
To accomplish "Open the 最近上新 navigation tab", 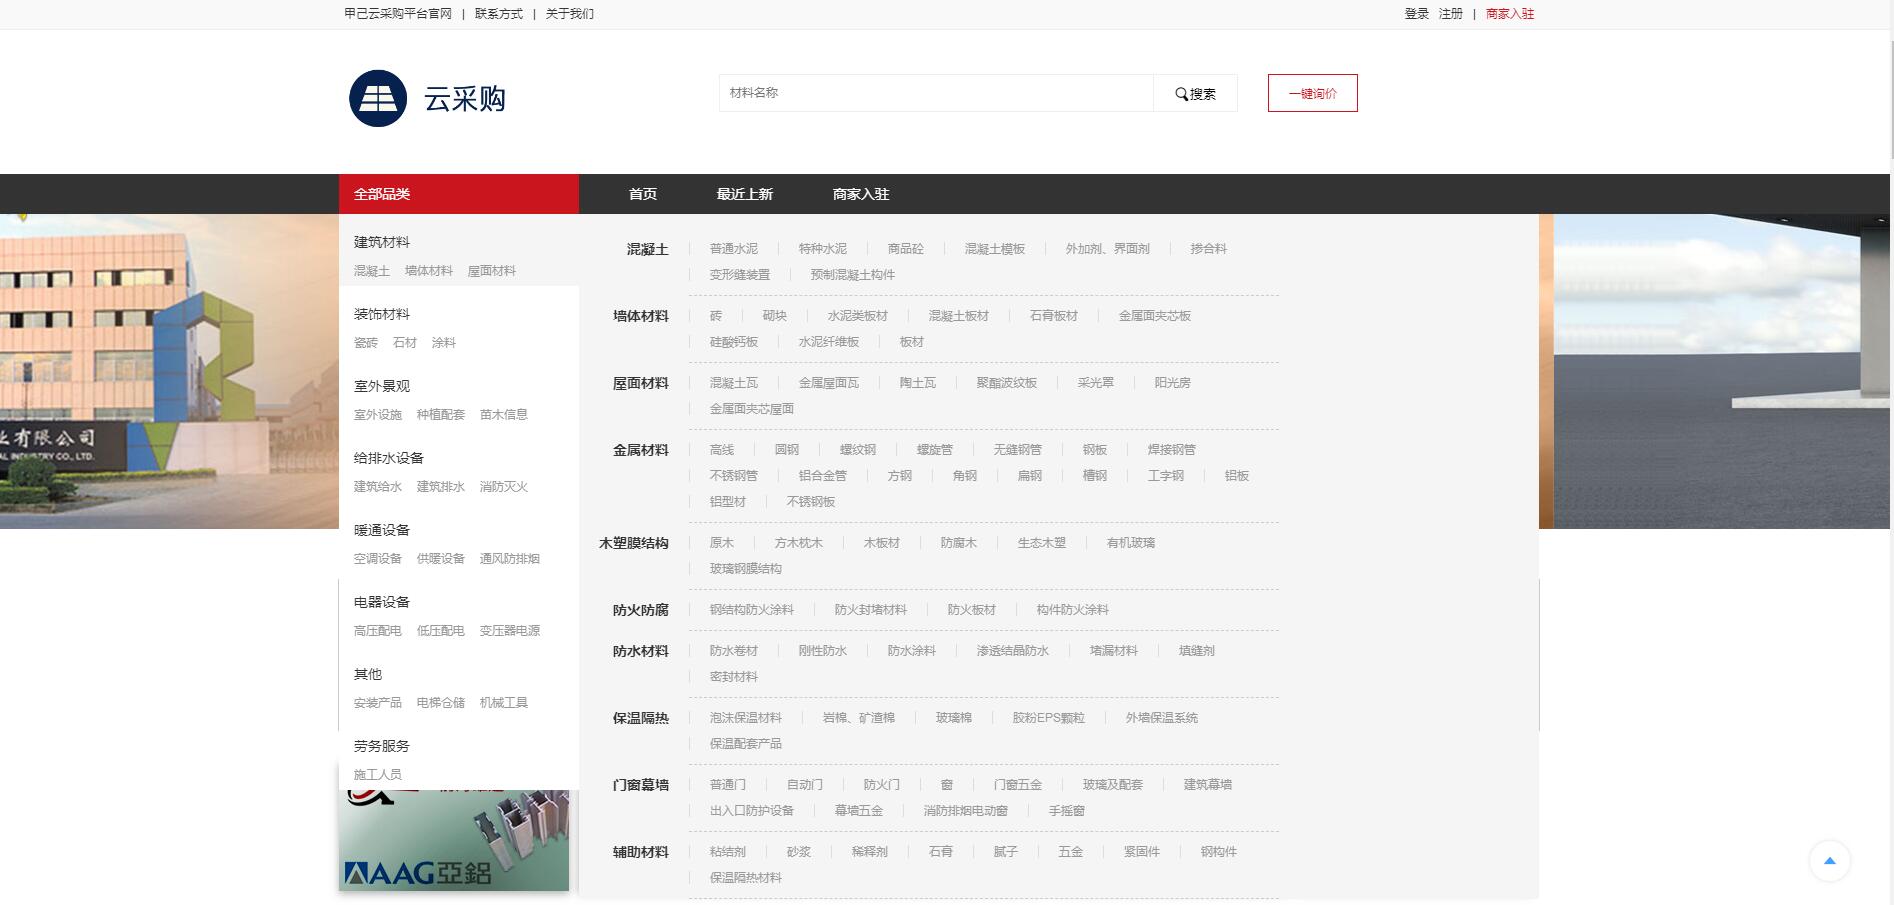I will tap(744, 194).
